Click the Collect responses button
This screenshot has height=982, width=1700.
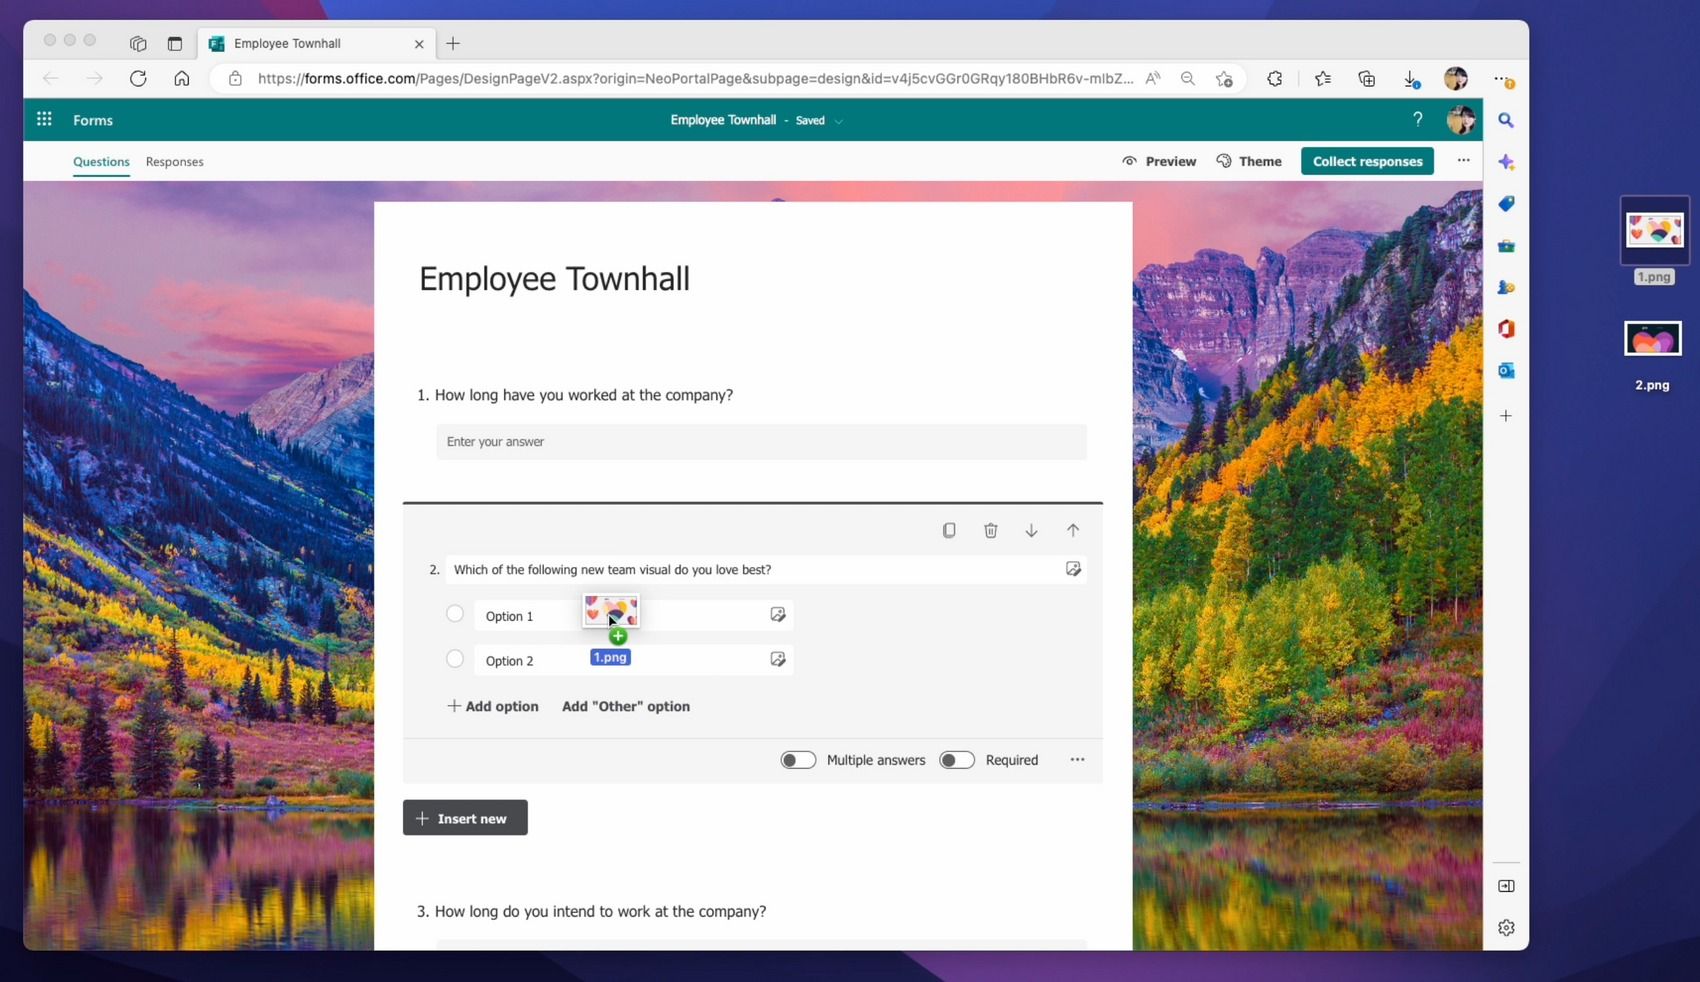coord(1367,161)
